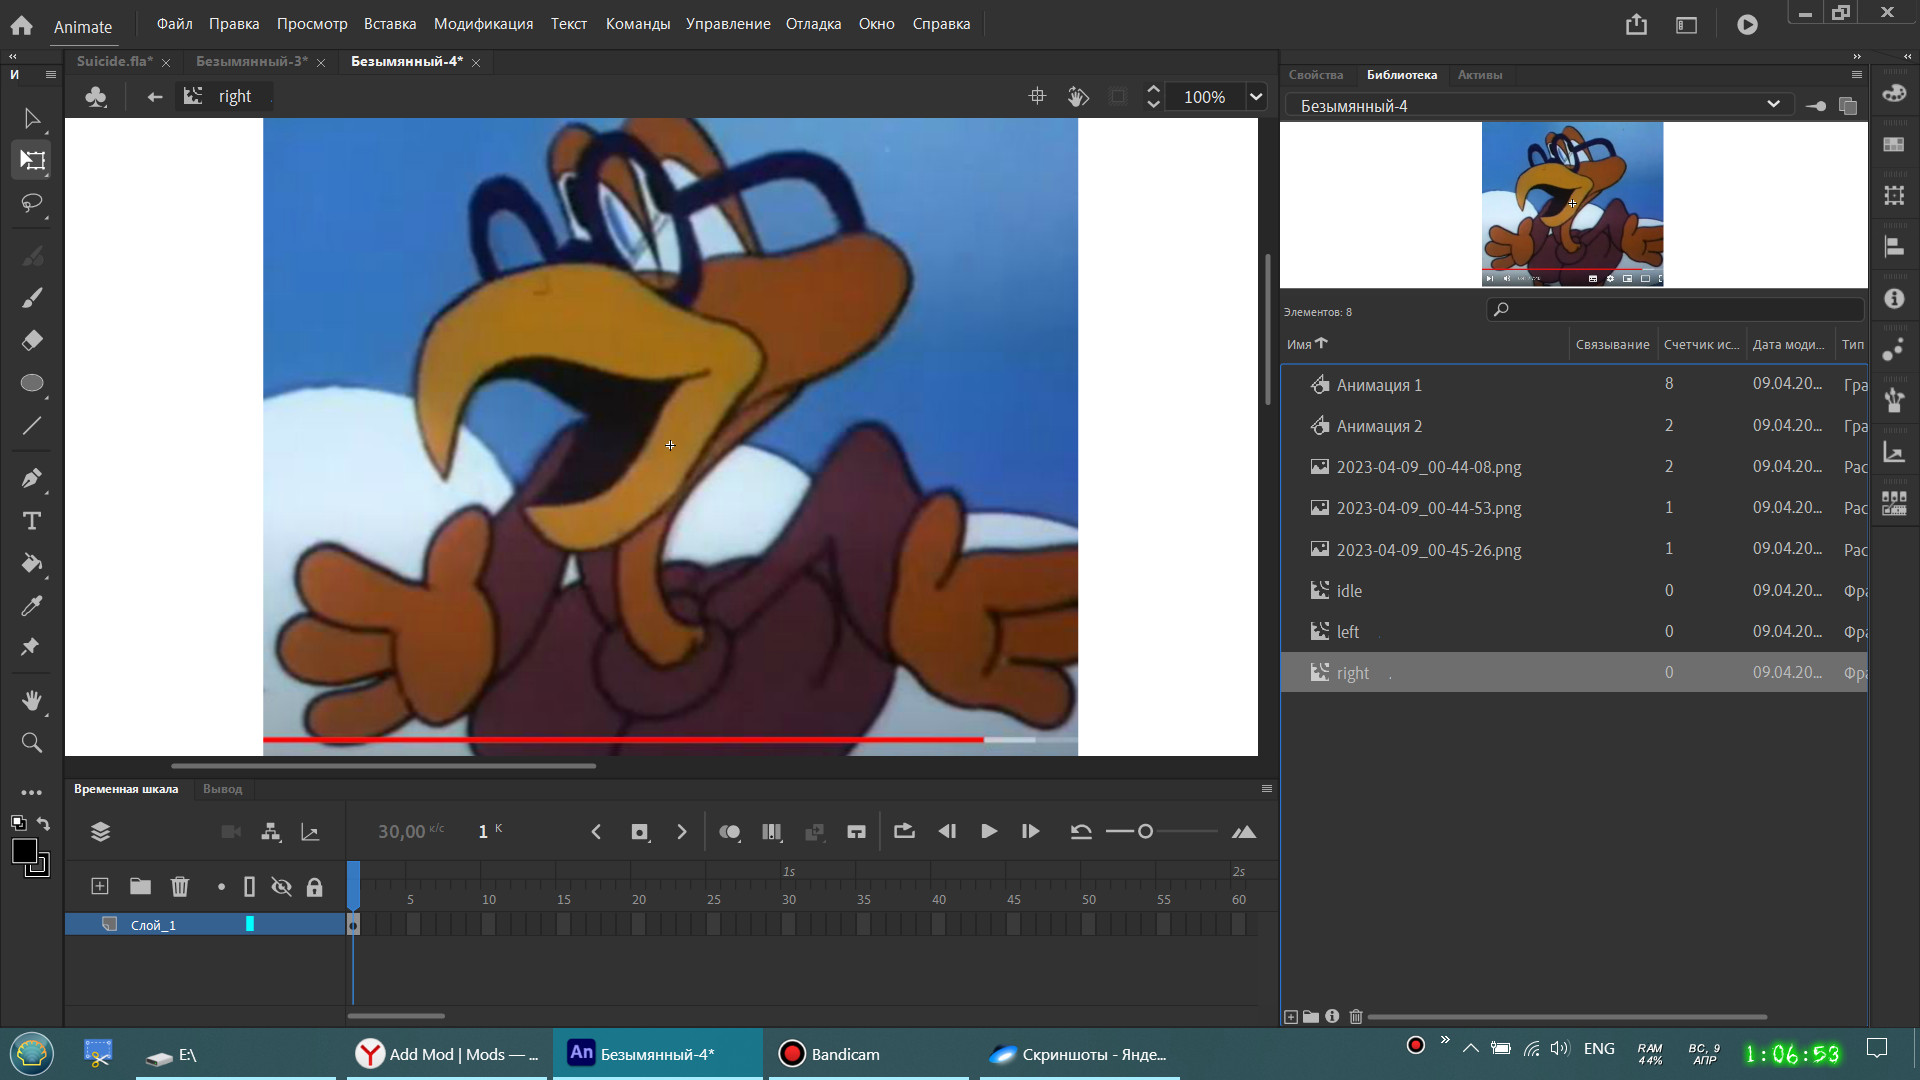Select the Paint Bucket tool
The image size is (1920, 1080).
pos(32,563)
